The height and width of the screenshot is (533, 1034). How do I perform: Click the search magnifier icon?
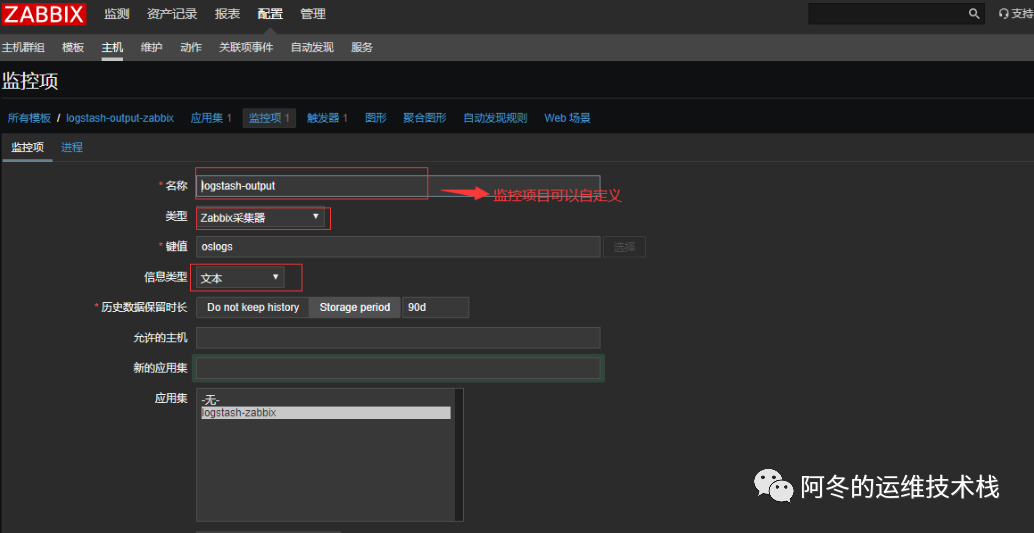point(974,14)
